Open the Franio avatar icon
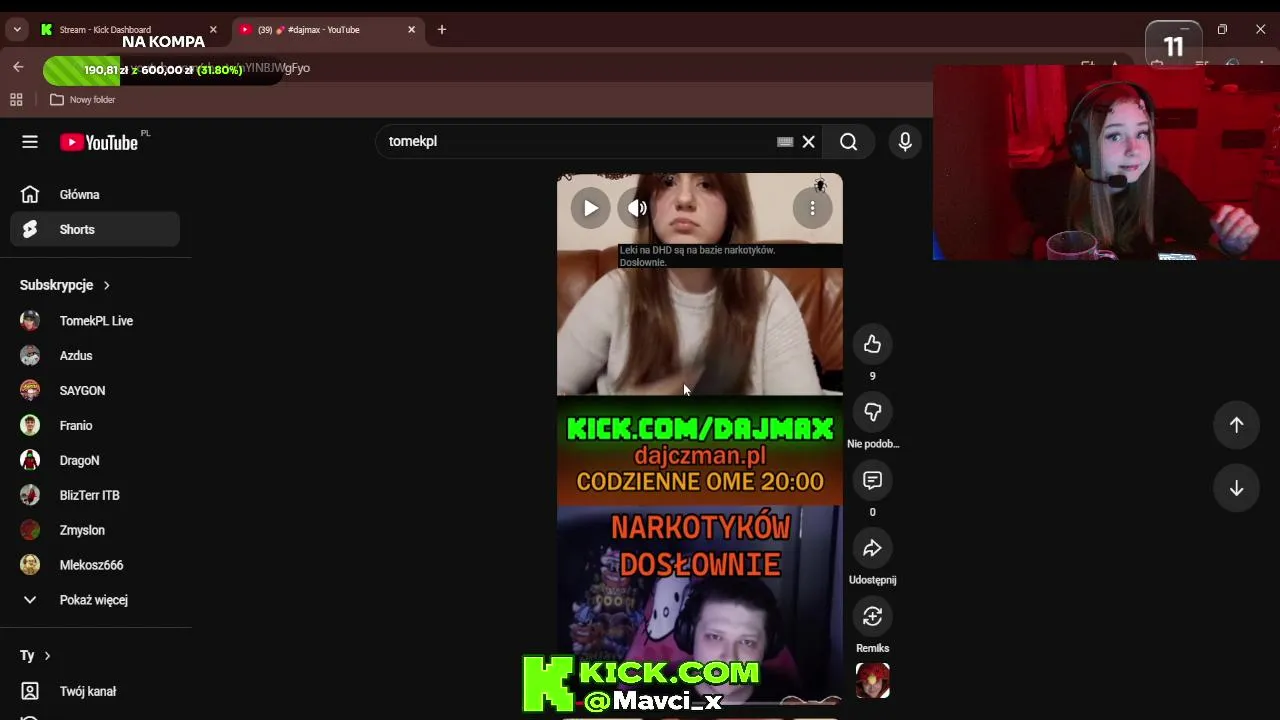The height and width of the screenshot is (720, 1280). (x=30, y=426)
